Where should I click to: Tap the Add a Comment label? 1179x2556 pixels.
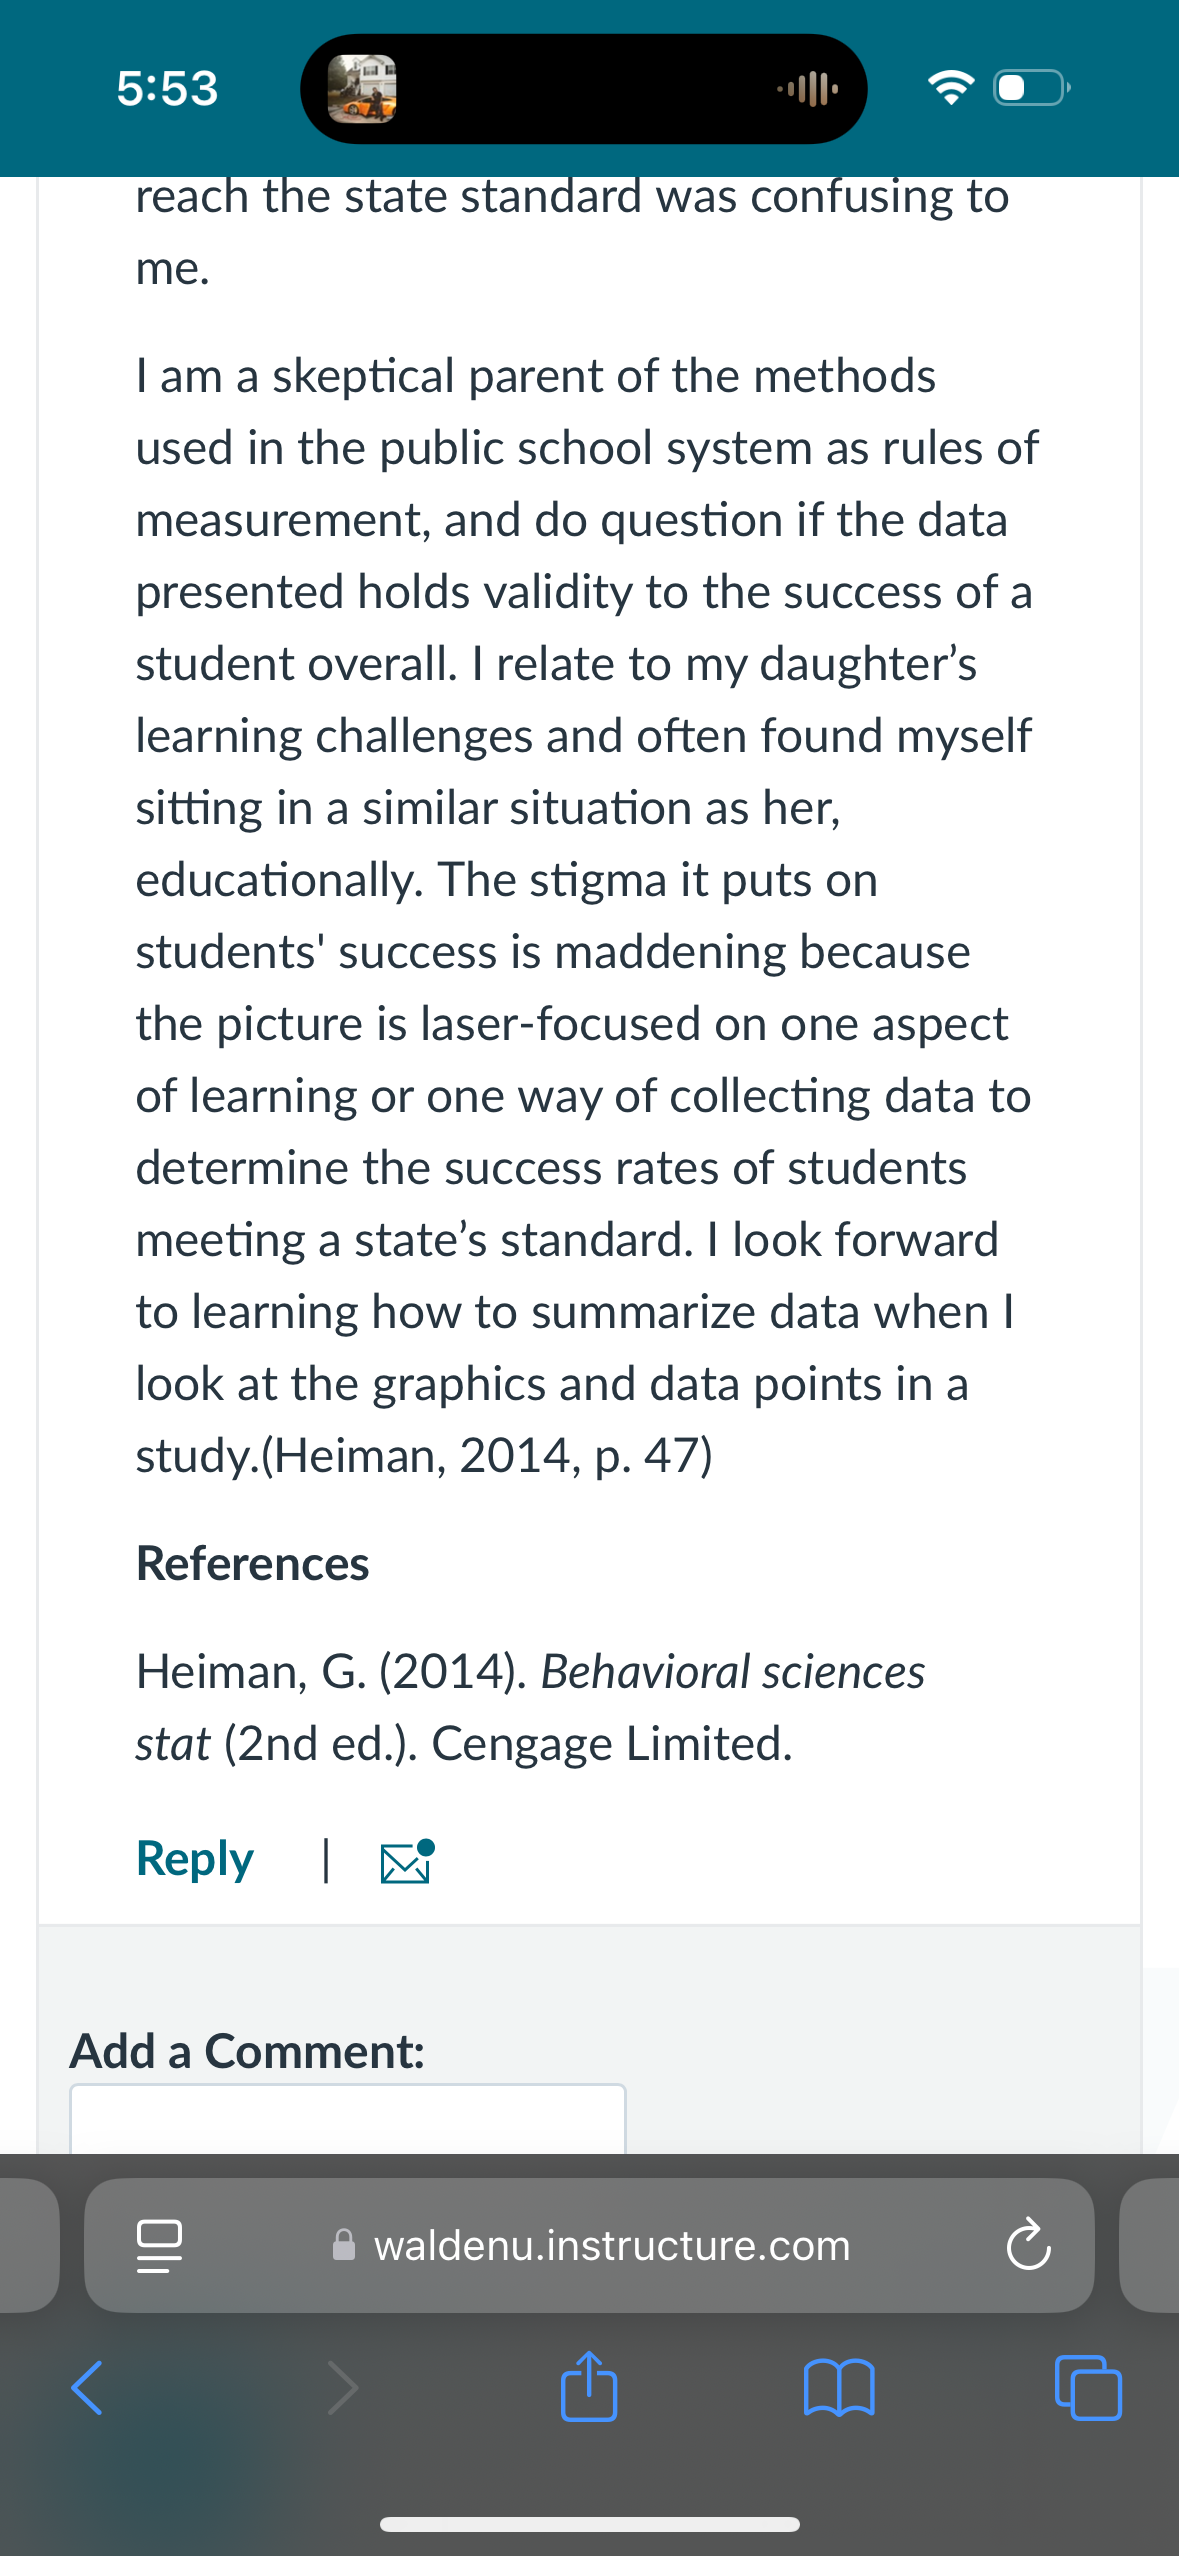pos(247,2051)
